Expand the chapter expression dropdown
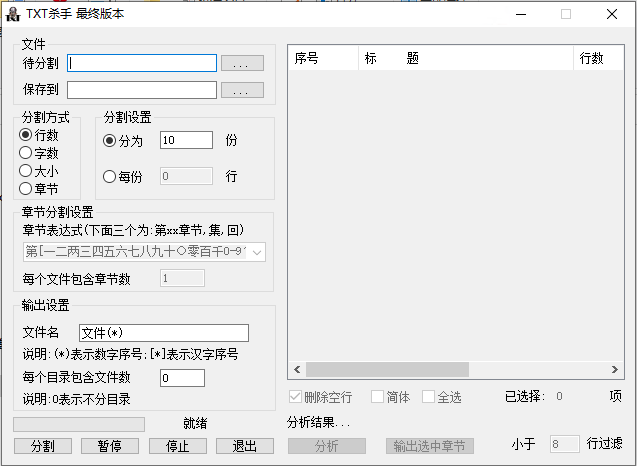Image resolution: width=637 pixels, height=466 pixels. click(x=258, y=252)
